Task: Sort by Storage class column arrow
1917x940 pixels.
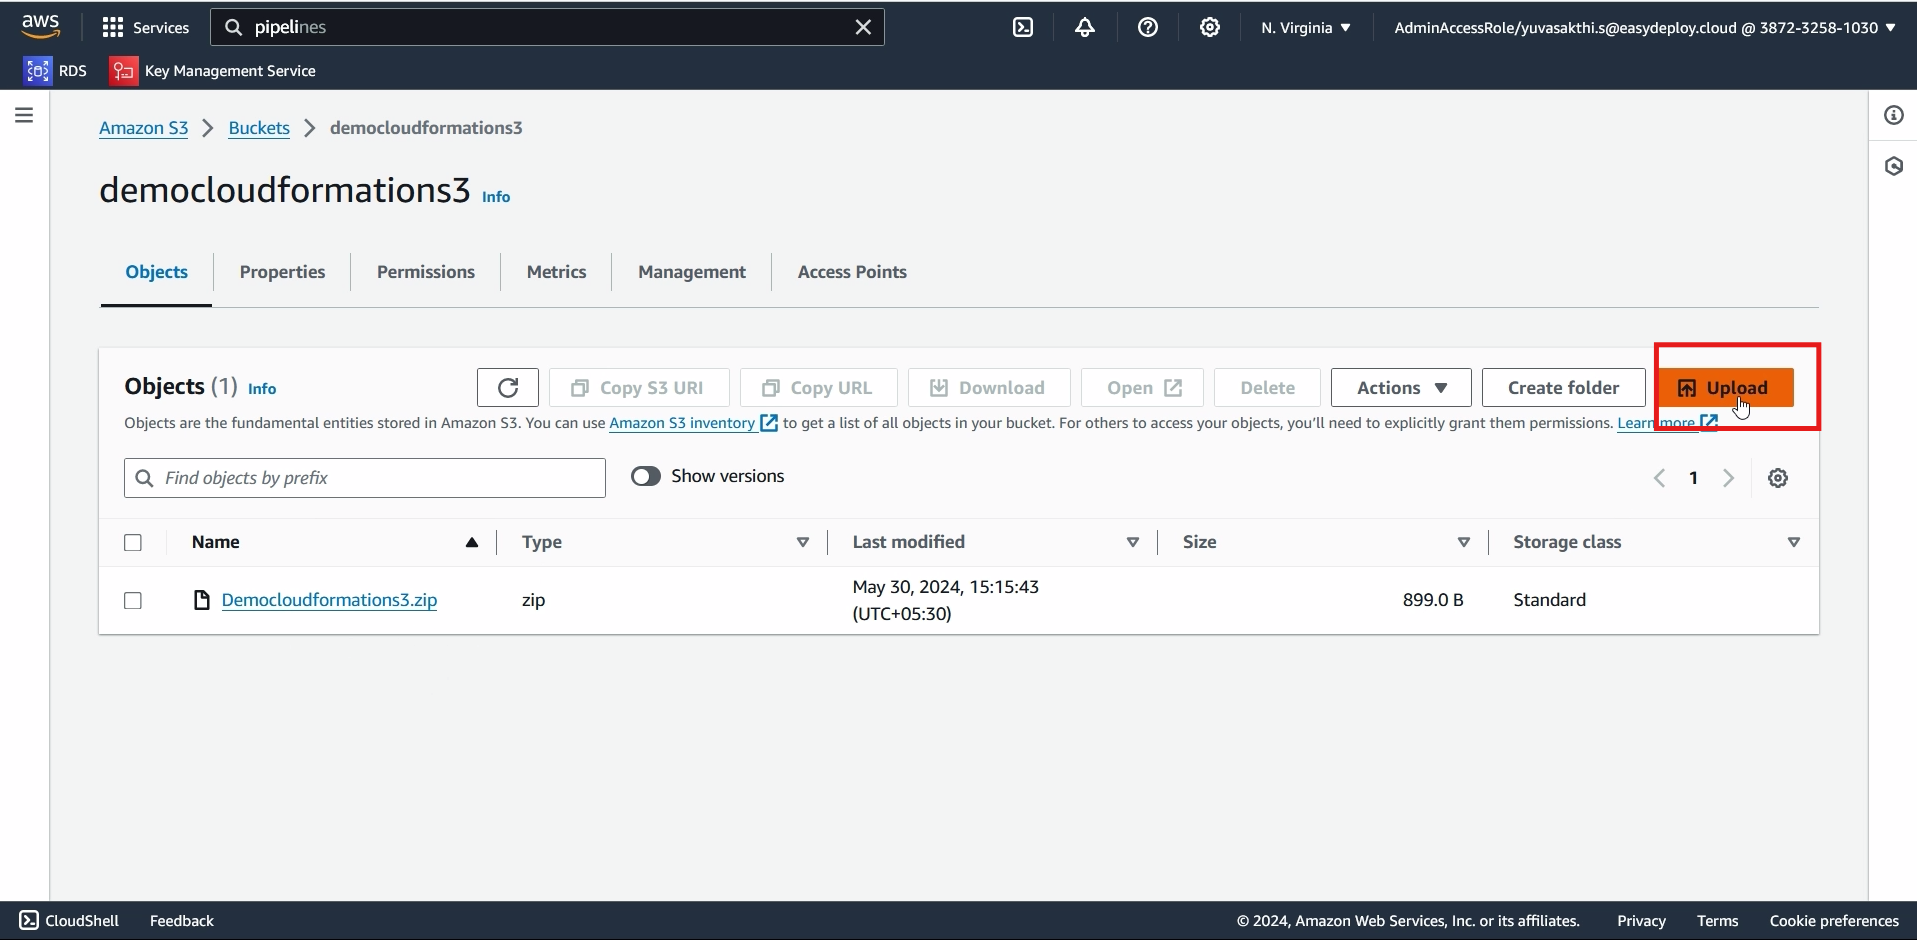Action: (x=1794, y=542)
